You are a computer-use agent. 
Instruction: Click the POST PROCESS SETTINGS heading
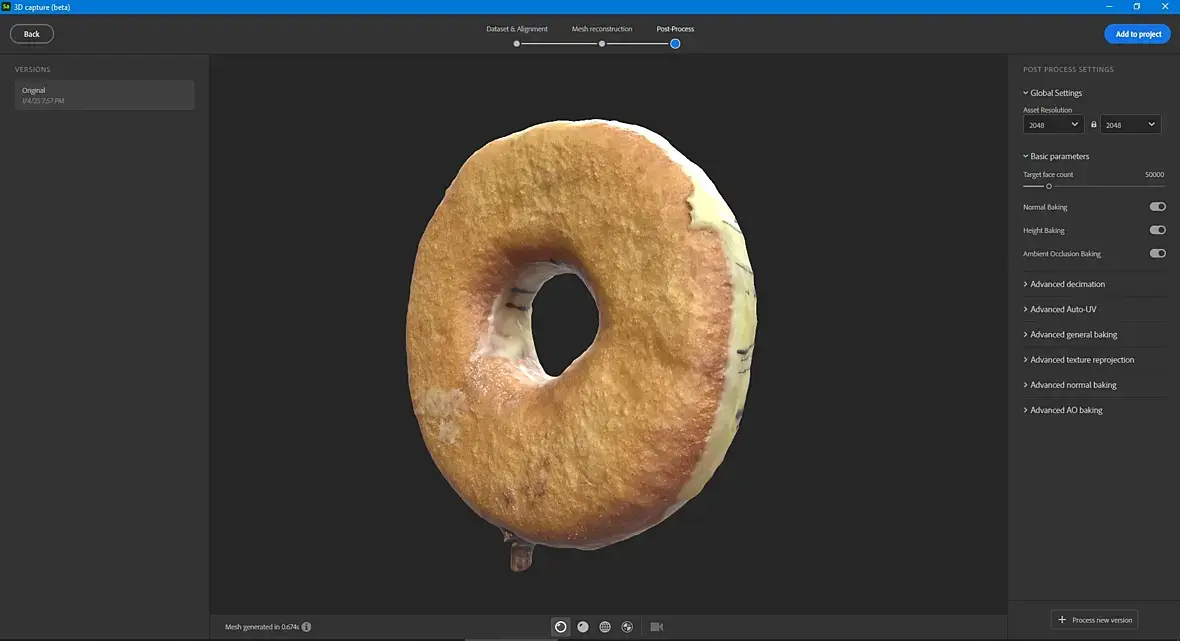click(x=1068, y=69)
